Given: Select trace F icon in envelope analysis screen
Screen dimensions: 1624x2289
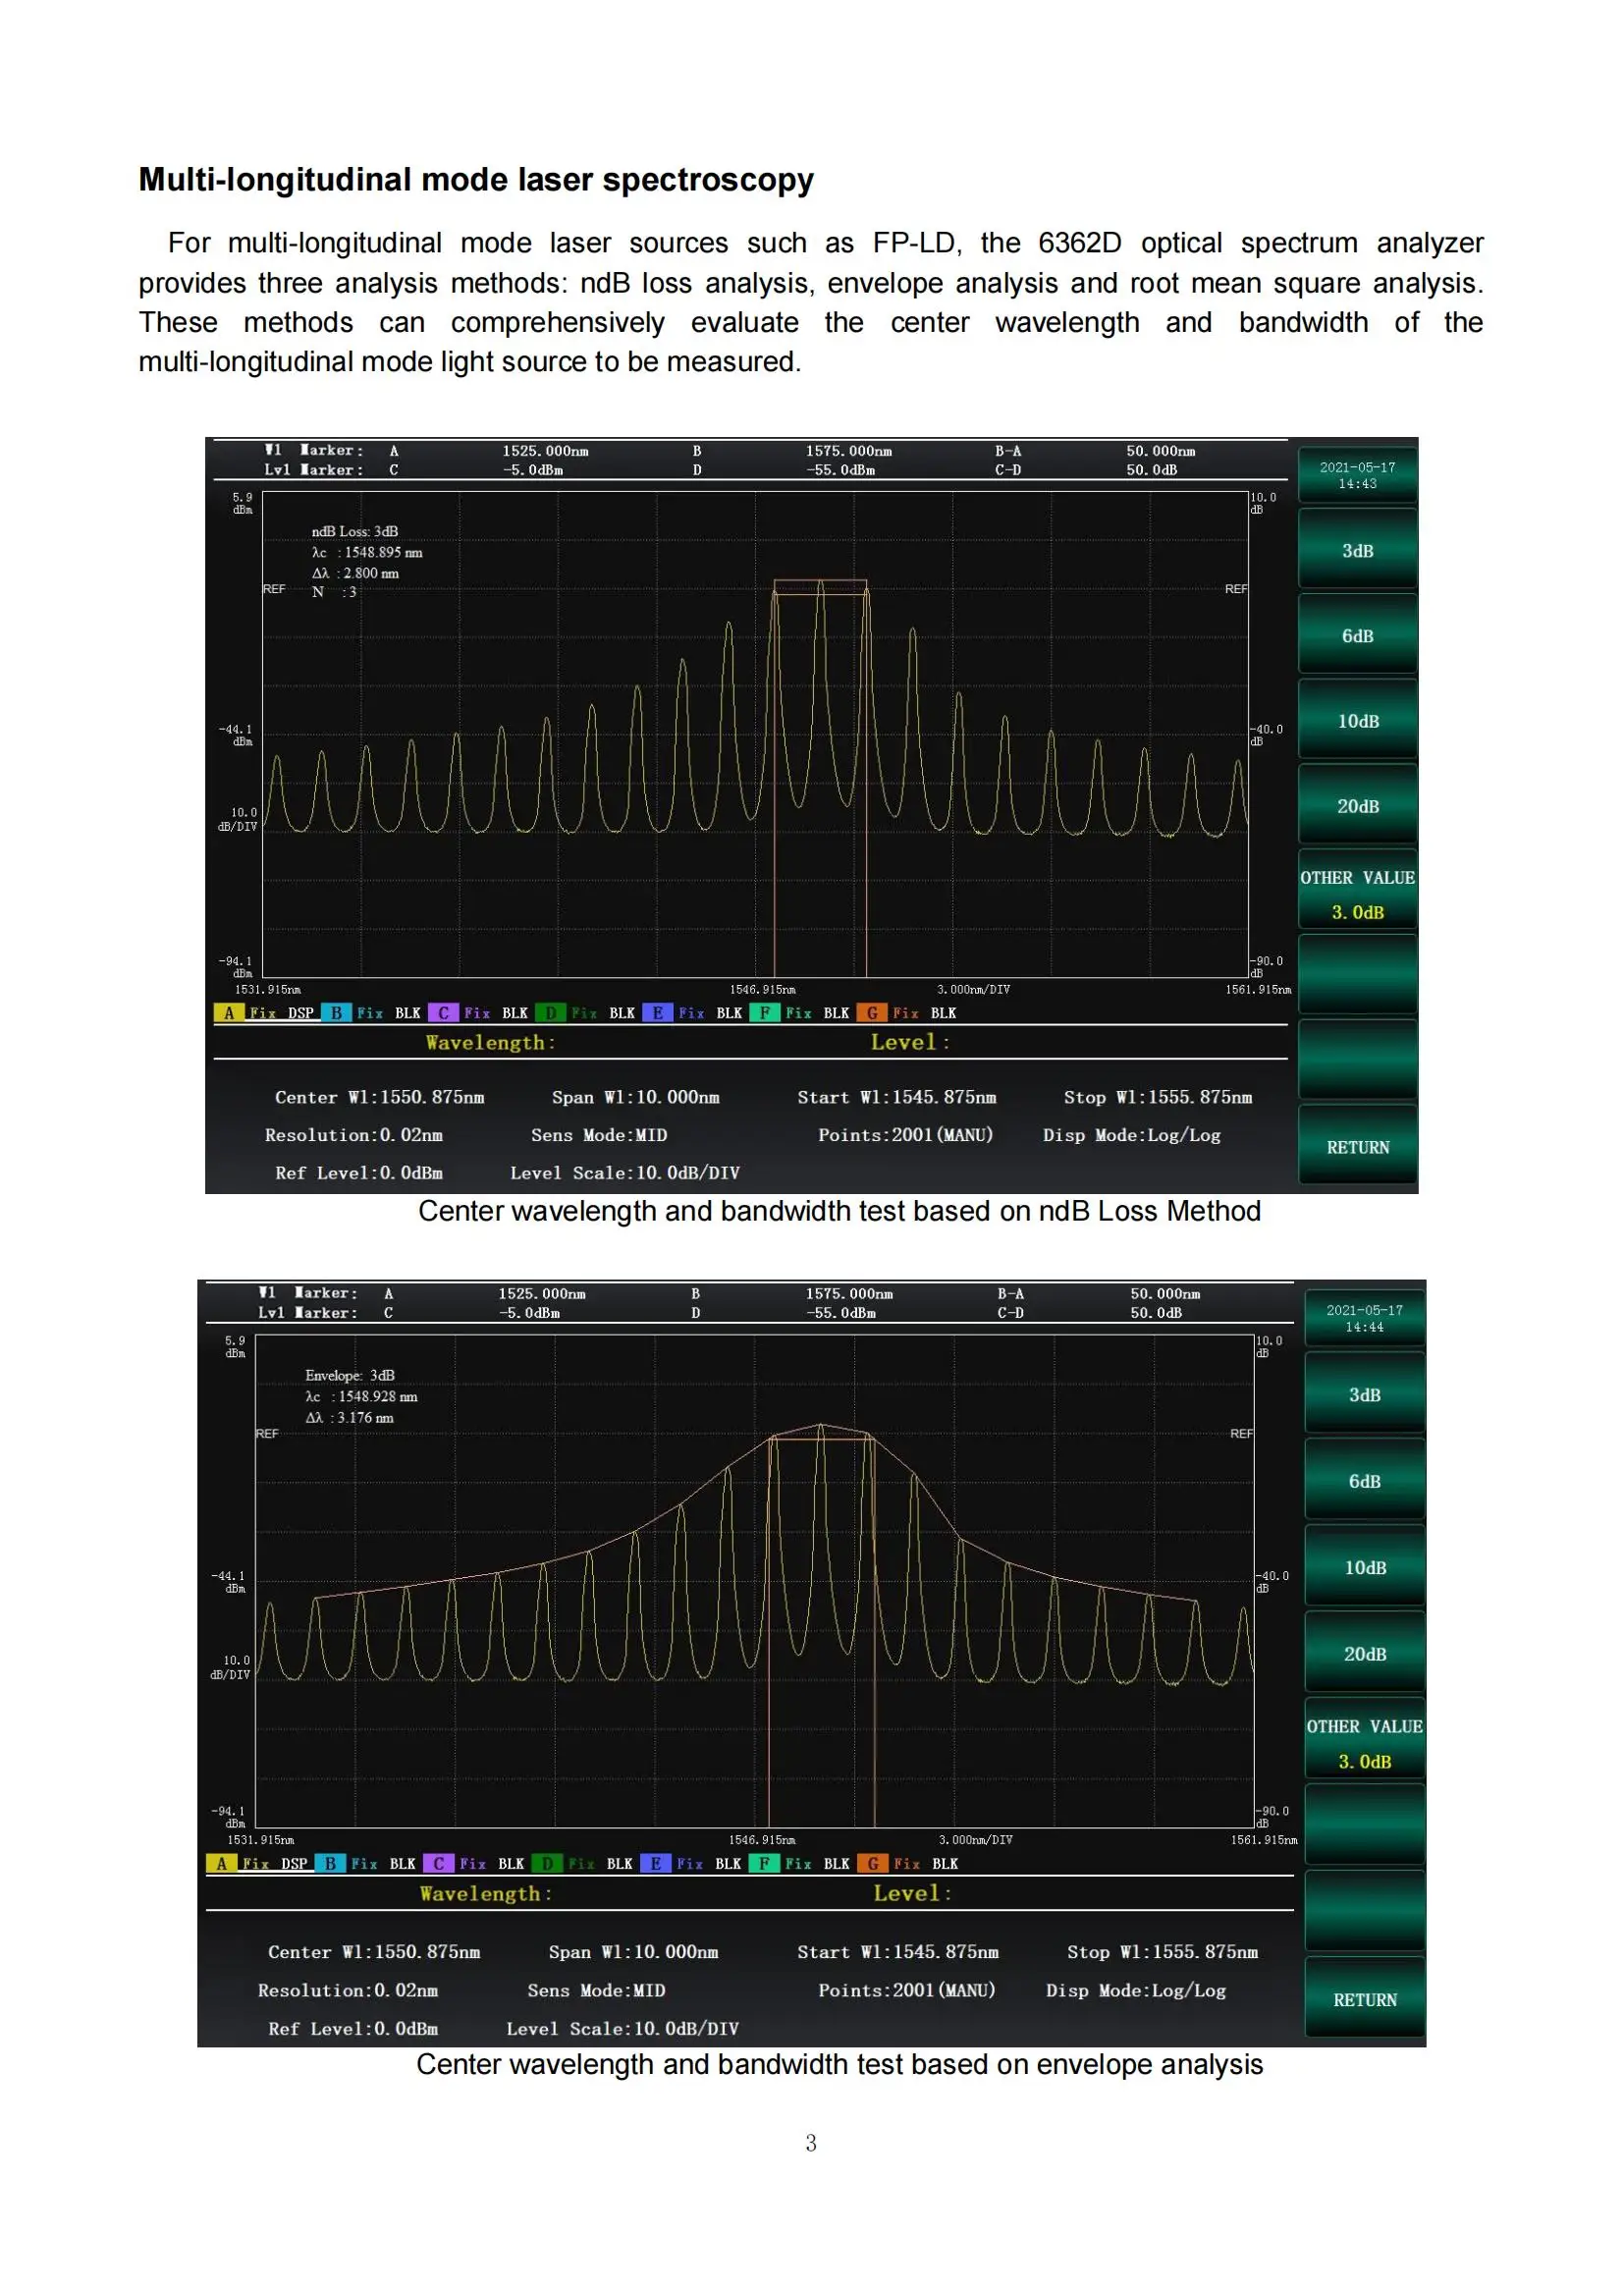Looking at the screenshot, I should [x=763, y=1863].
